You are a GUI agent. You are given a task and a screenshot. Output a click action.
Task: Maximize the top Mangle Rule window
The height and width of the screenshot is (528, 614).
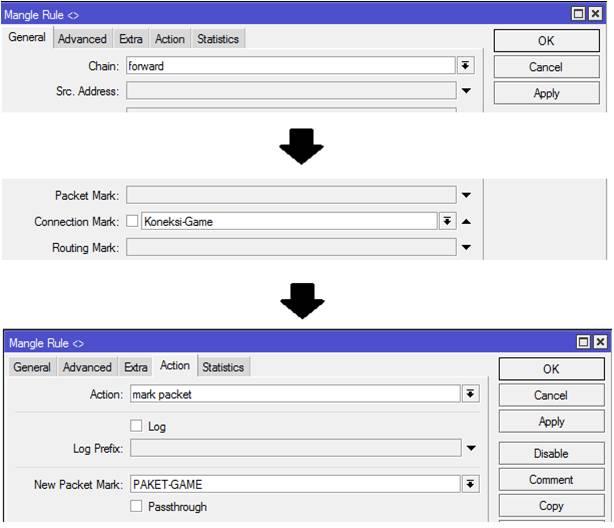[578, 14]
